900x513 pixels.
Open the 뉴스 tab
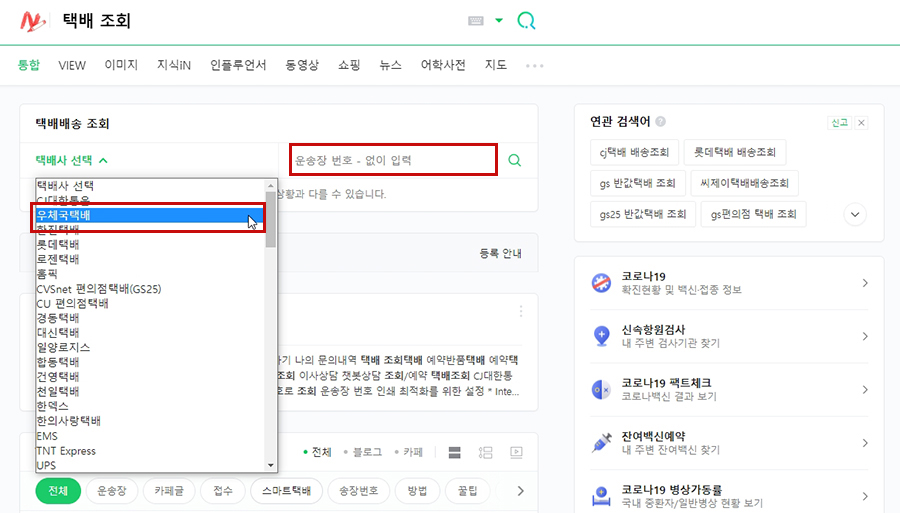point(390,65)
